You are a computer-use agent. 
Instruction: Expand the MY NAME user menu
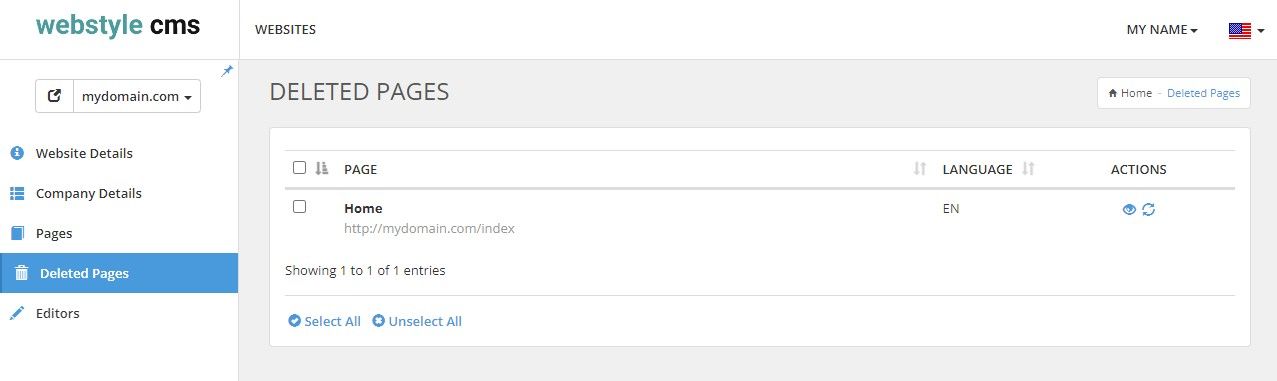pos(1162,30)
